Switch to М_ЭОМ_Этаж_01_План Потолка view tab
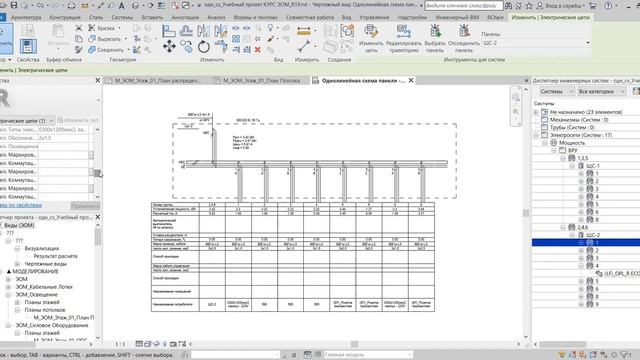Image resolution: width=640 pixels, height=360 pixels. 261,81
